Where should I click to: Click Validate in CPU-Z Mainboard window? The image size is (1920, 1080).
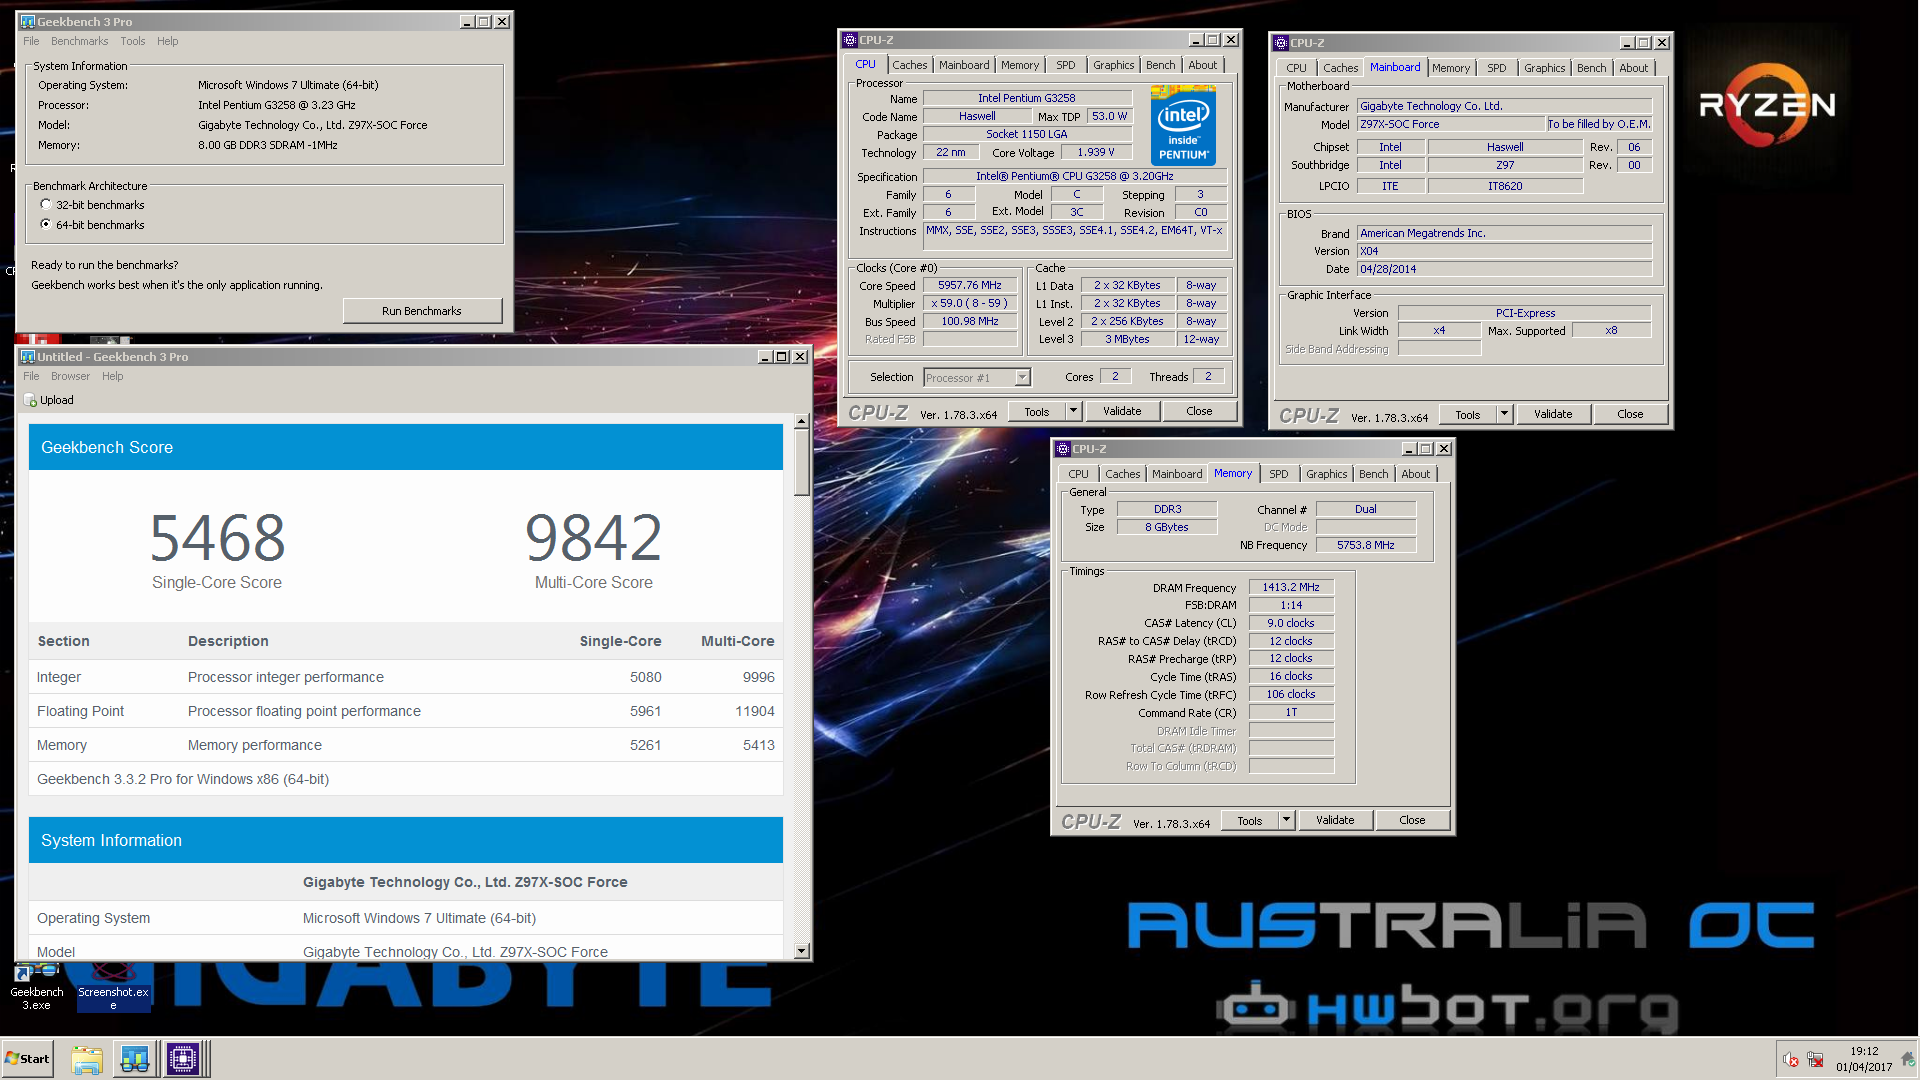tap(1553, 414)
